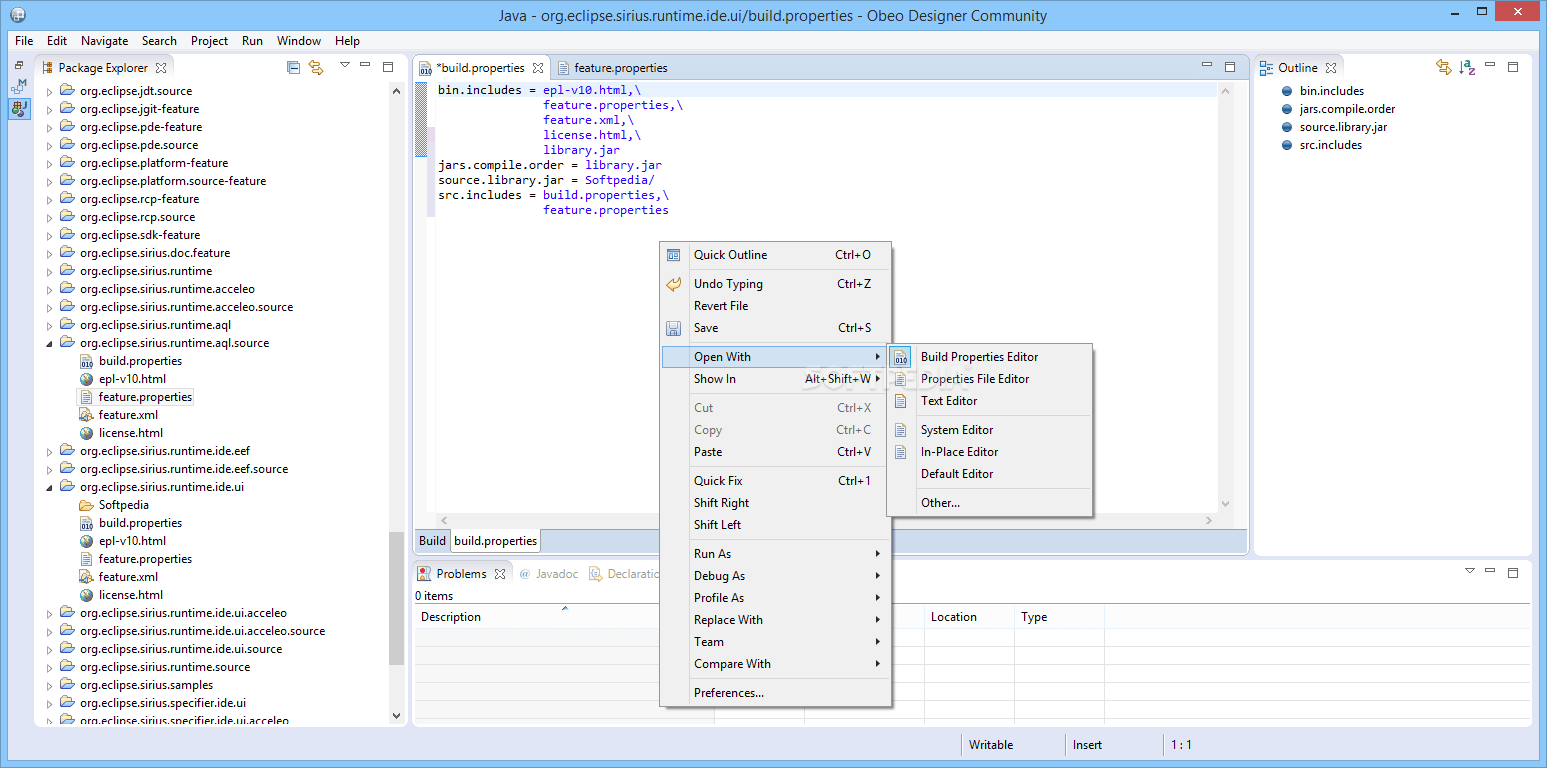This screenshot has width=1547, height=768.
Task: Toggle Link with Editor in Outline view
Action: tap(1443, 67)
